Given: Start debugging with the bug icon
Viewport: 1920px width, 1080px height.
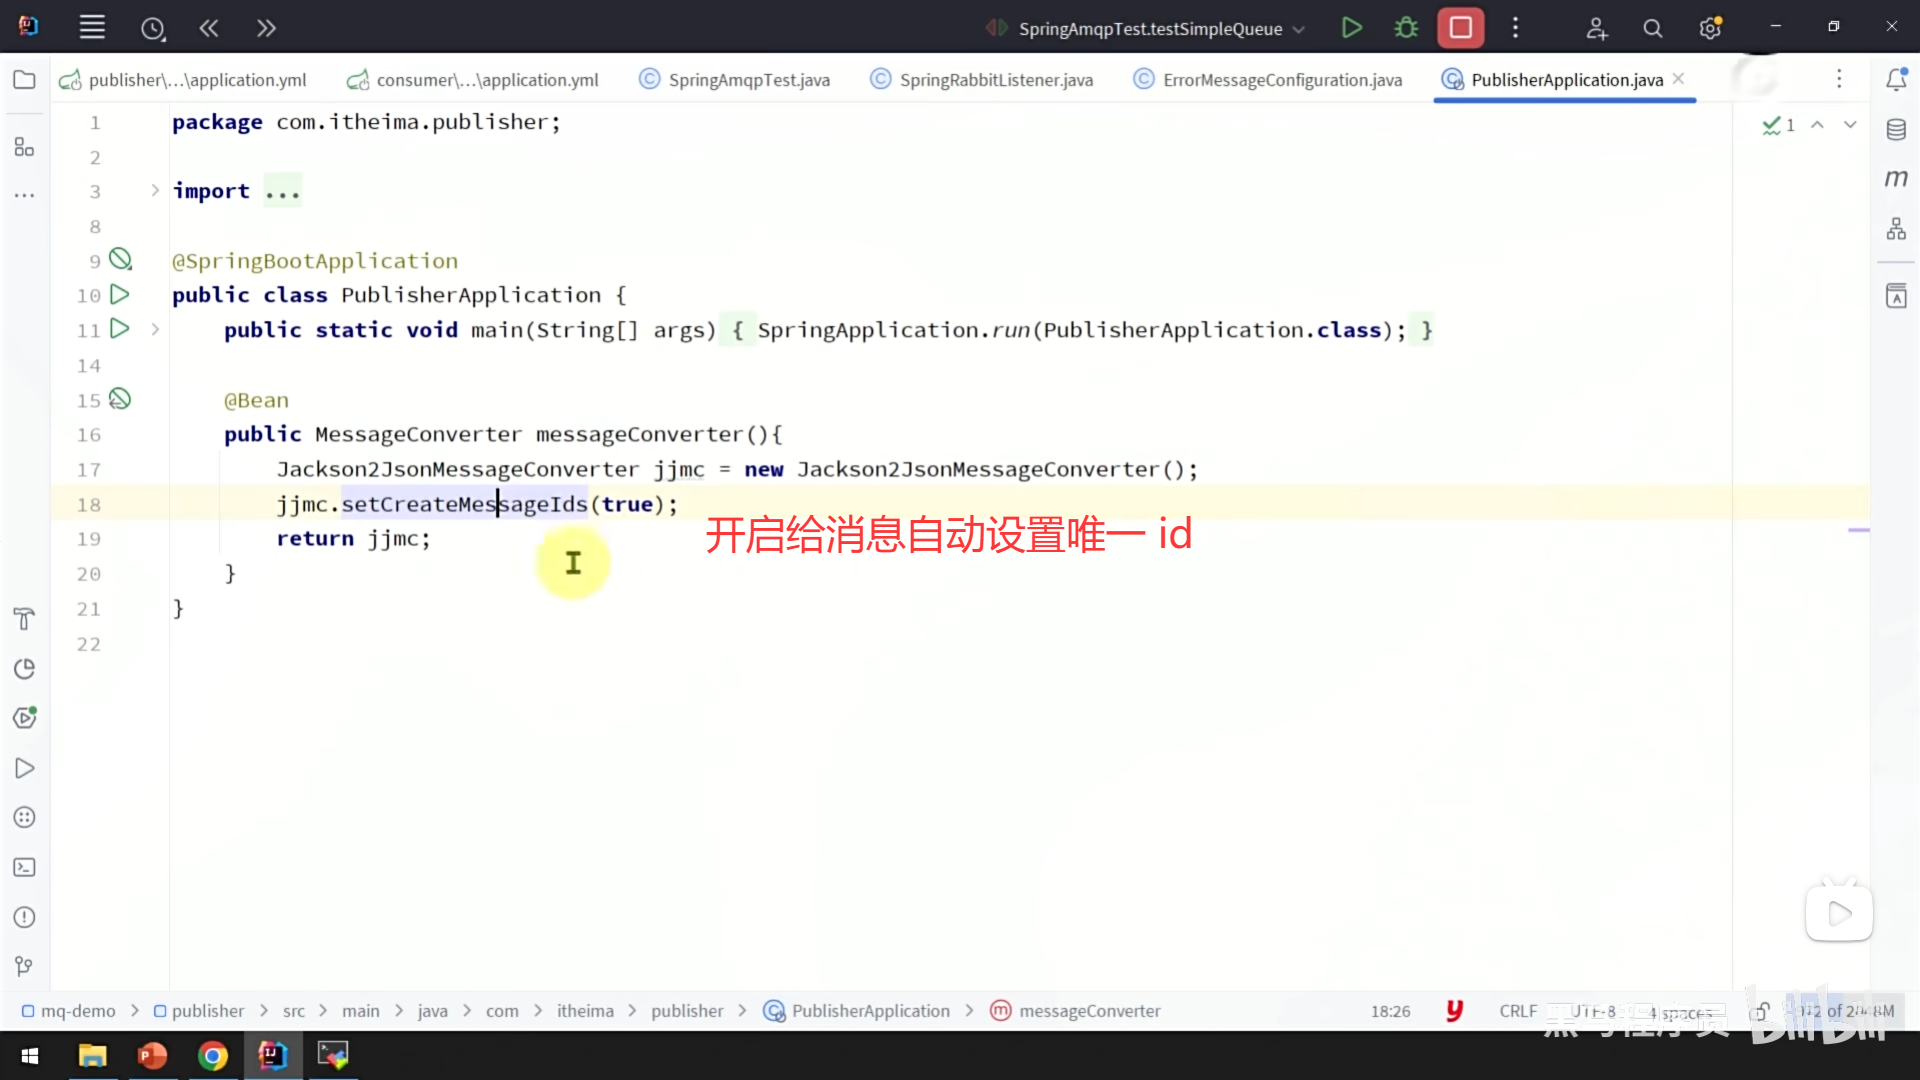Looking at the screenshot, I should 1406,28.
